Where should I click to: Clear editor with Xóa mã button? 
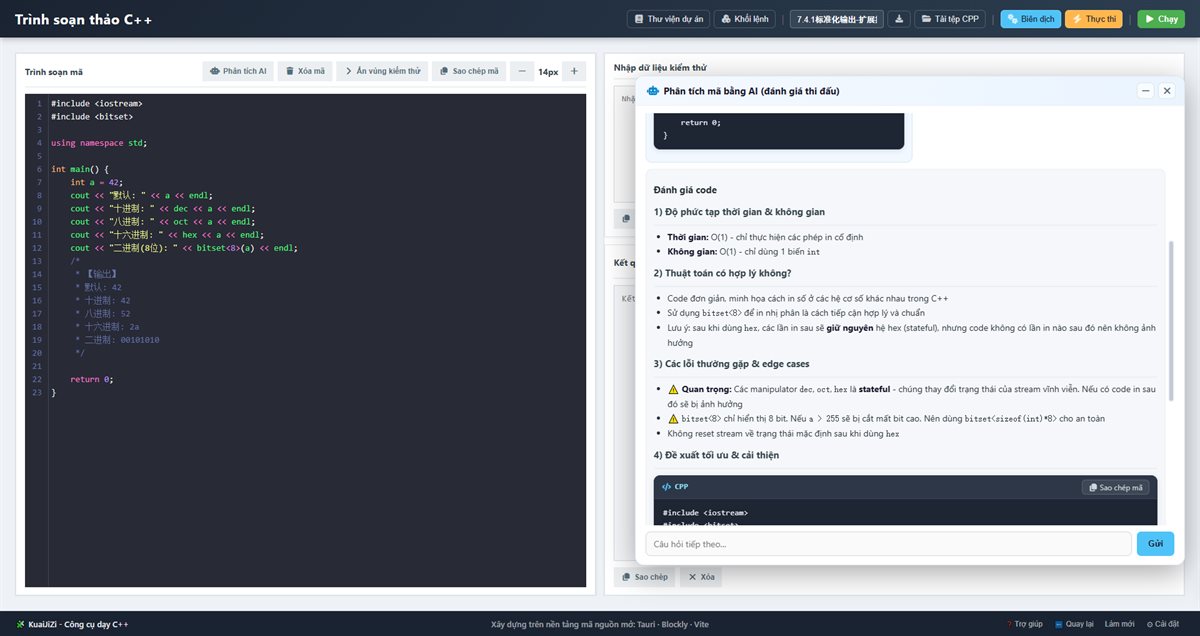(x=305, y=71)
